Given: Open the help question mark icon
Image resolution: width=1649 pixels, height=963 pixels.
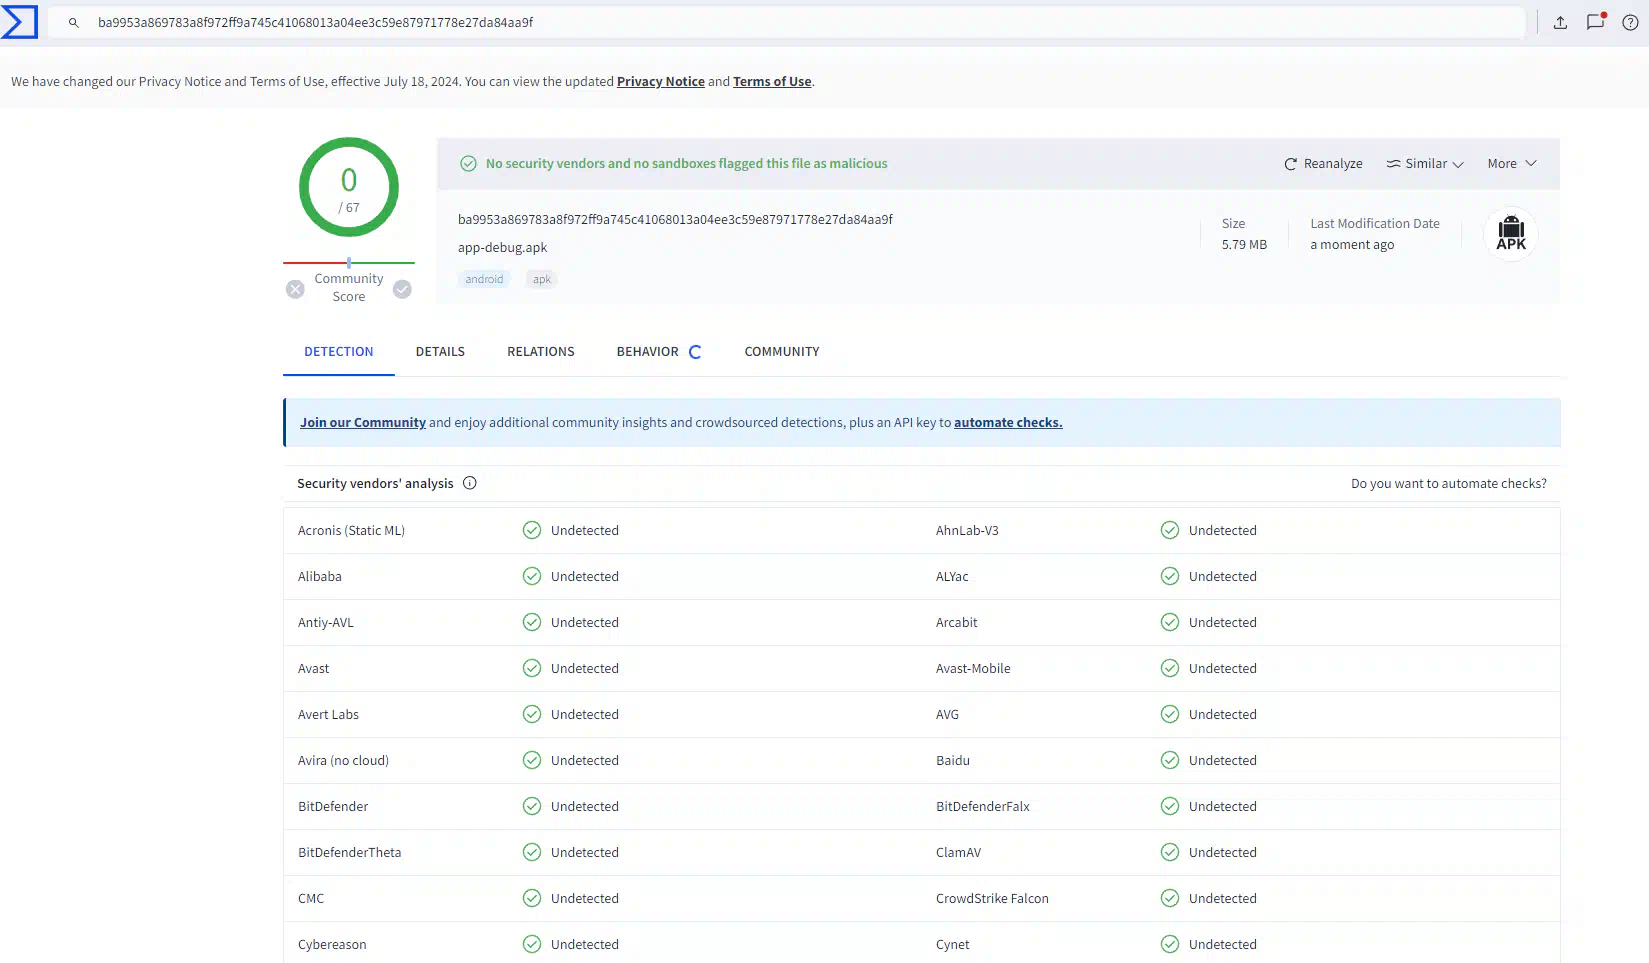Looking at the screenshot, I should point(1630,22).
